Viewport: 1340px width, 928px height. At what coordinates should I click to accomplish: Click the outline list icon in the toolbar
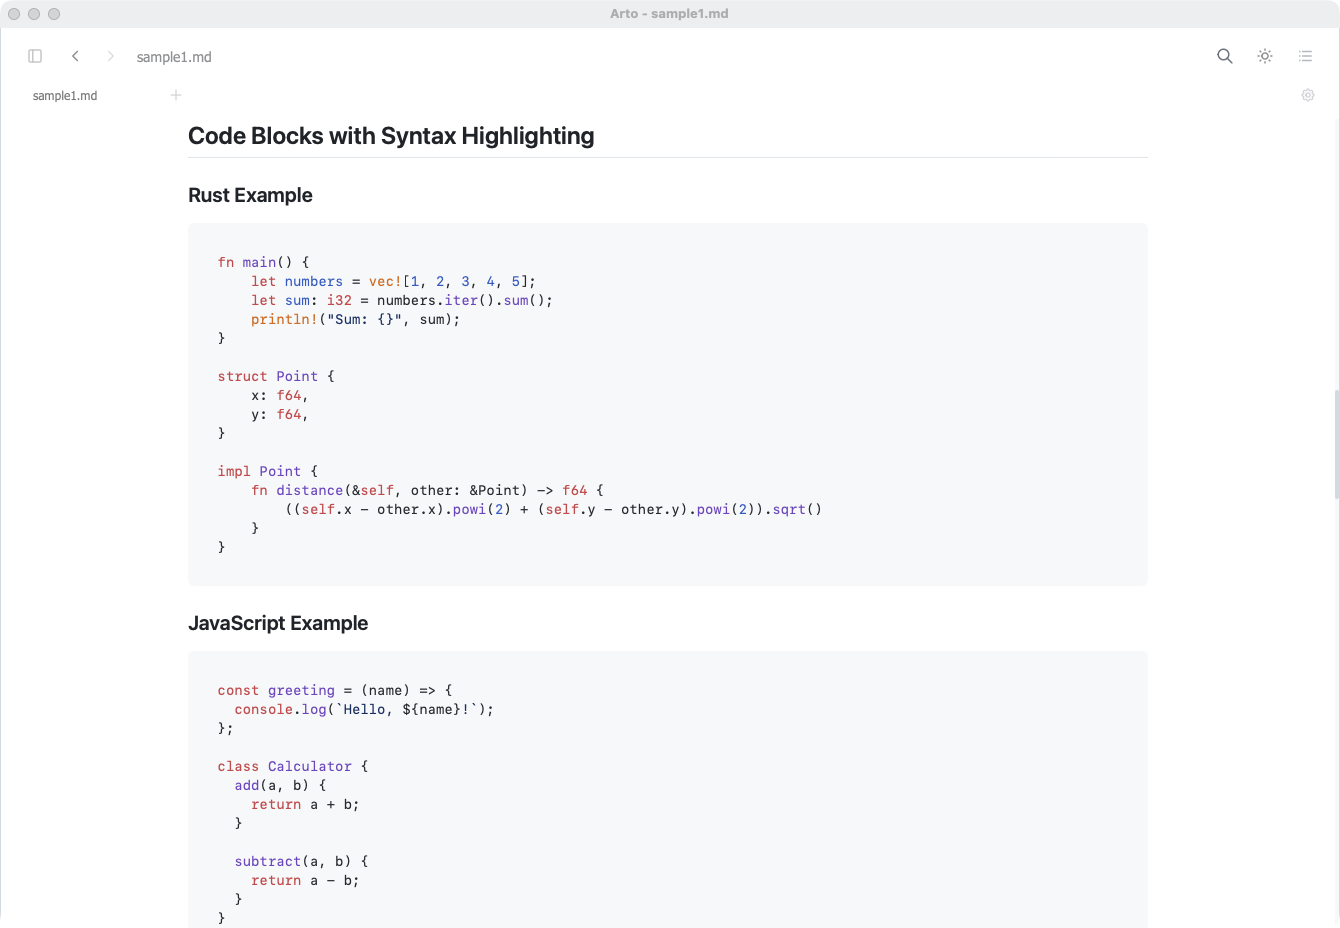[1305, 56]
